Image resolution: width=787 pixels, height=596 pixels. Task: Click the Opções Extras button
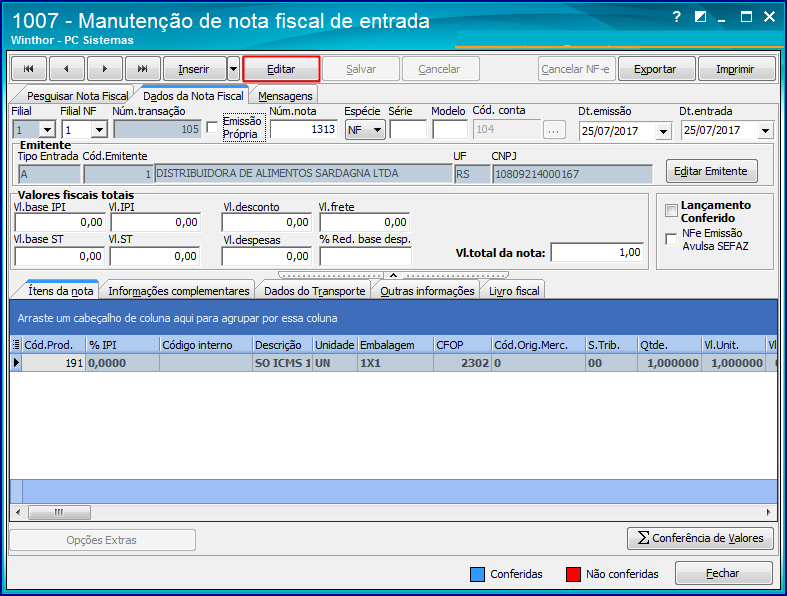[102, 540]
